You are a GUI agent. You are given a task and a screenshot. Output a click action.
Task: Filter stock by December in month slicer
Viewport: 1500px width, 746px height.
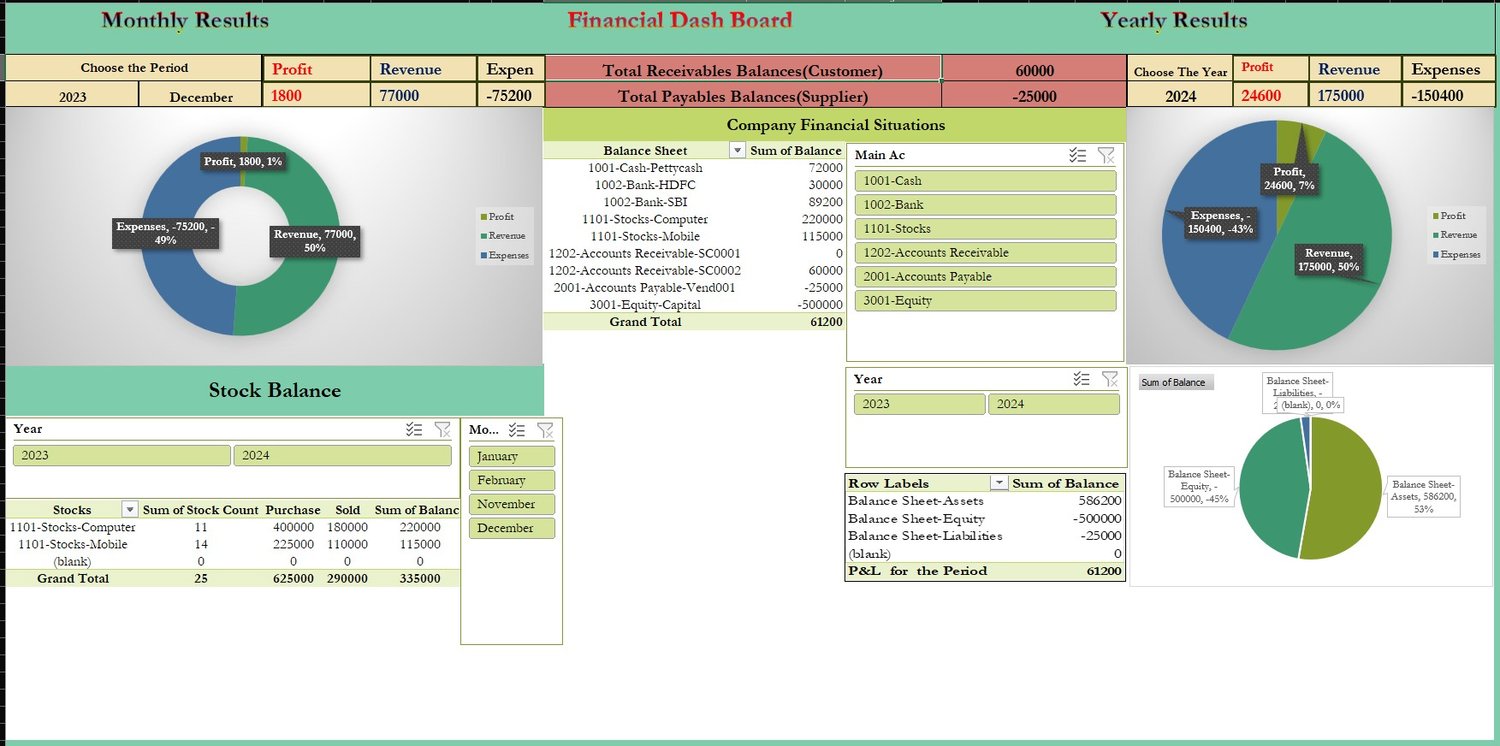pos(512,528)
